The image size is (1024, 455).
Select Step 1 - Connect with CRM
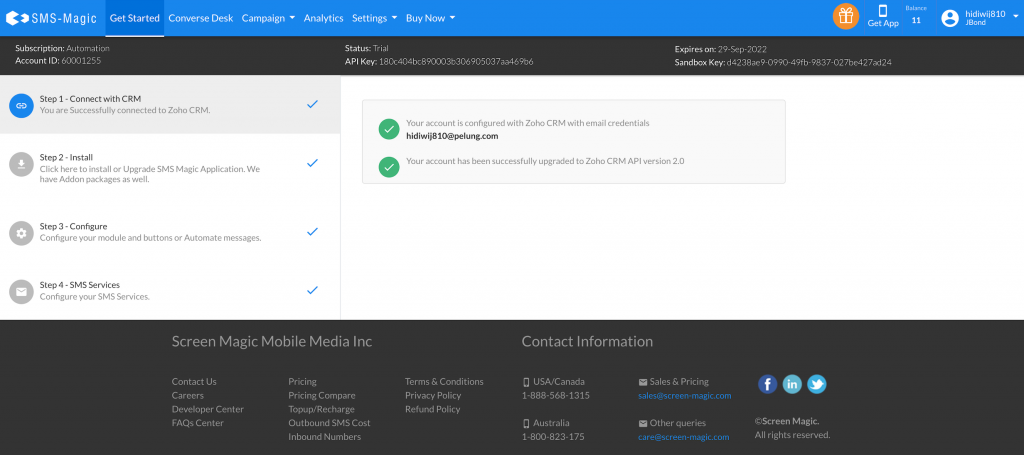pyautogui.click(x=170, y=104)
